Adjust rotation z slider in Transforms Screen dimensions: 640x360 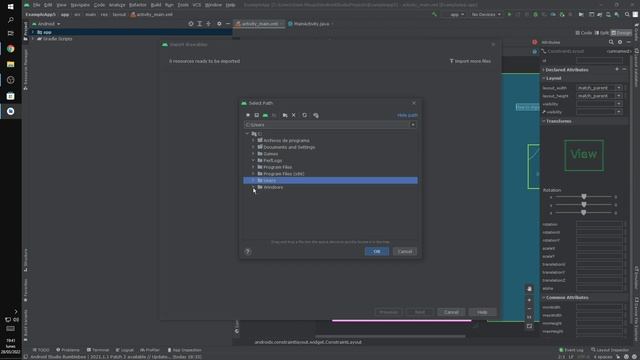[x=584, y=213]
